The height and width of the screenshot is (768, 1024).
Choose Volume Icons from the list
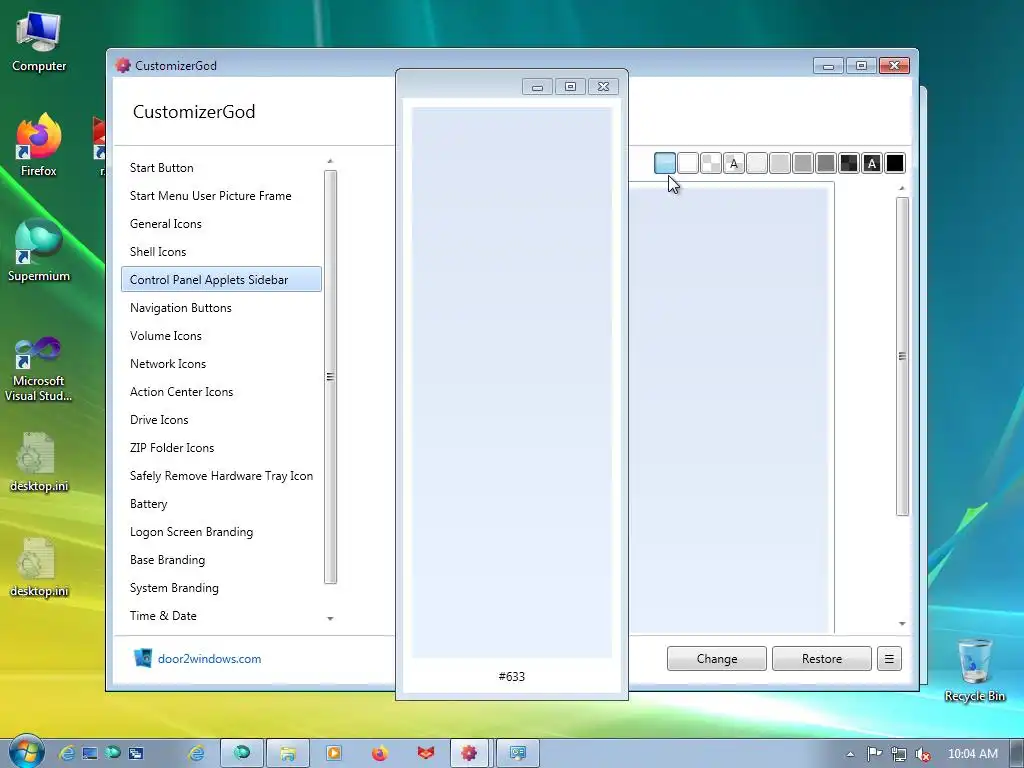[221, 336]
